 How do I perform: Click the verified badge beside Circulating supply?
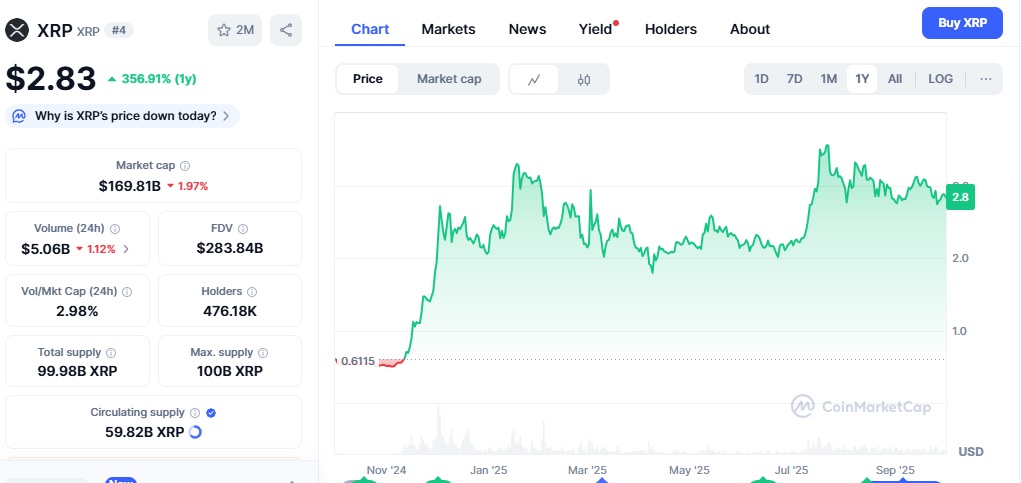pos(211,413)
